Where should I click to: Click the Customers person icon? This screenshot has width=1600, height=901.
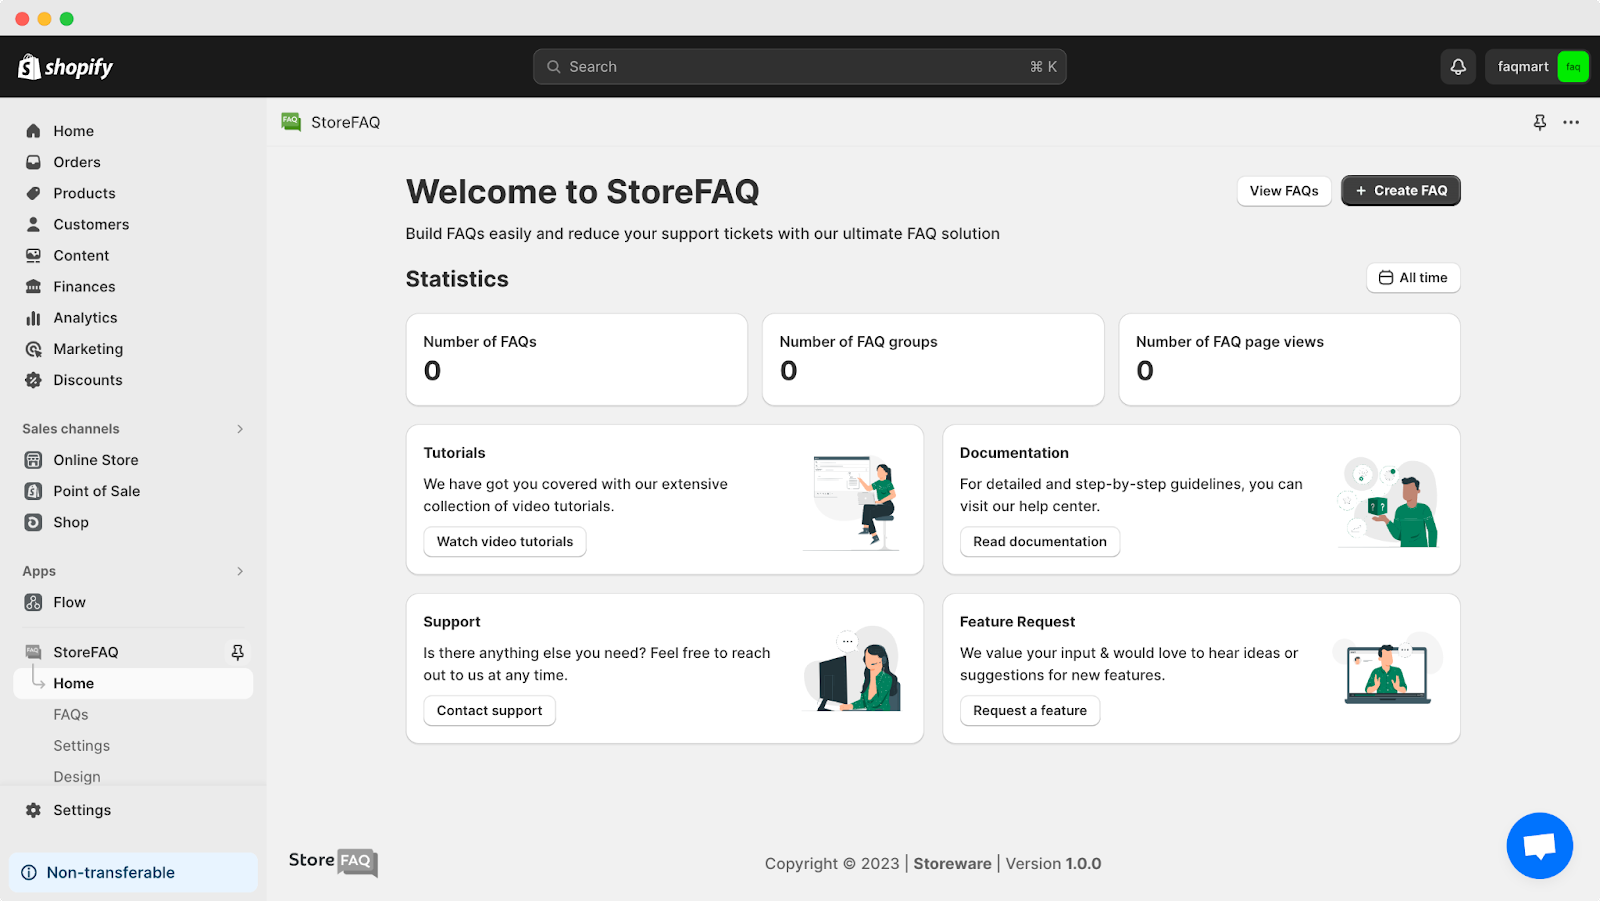coord(33,224)
